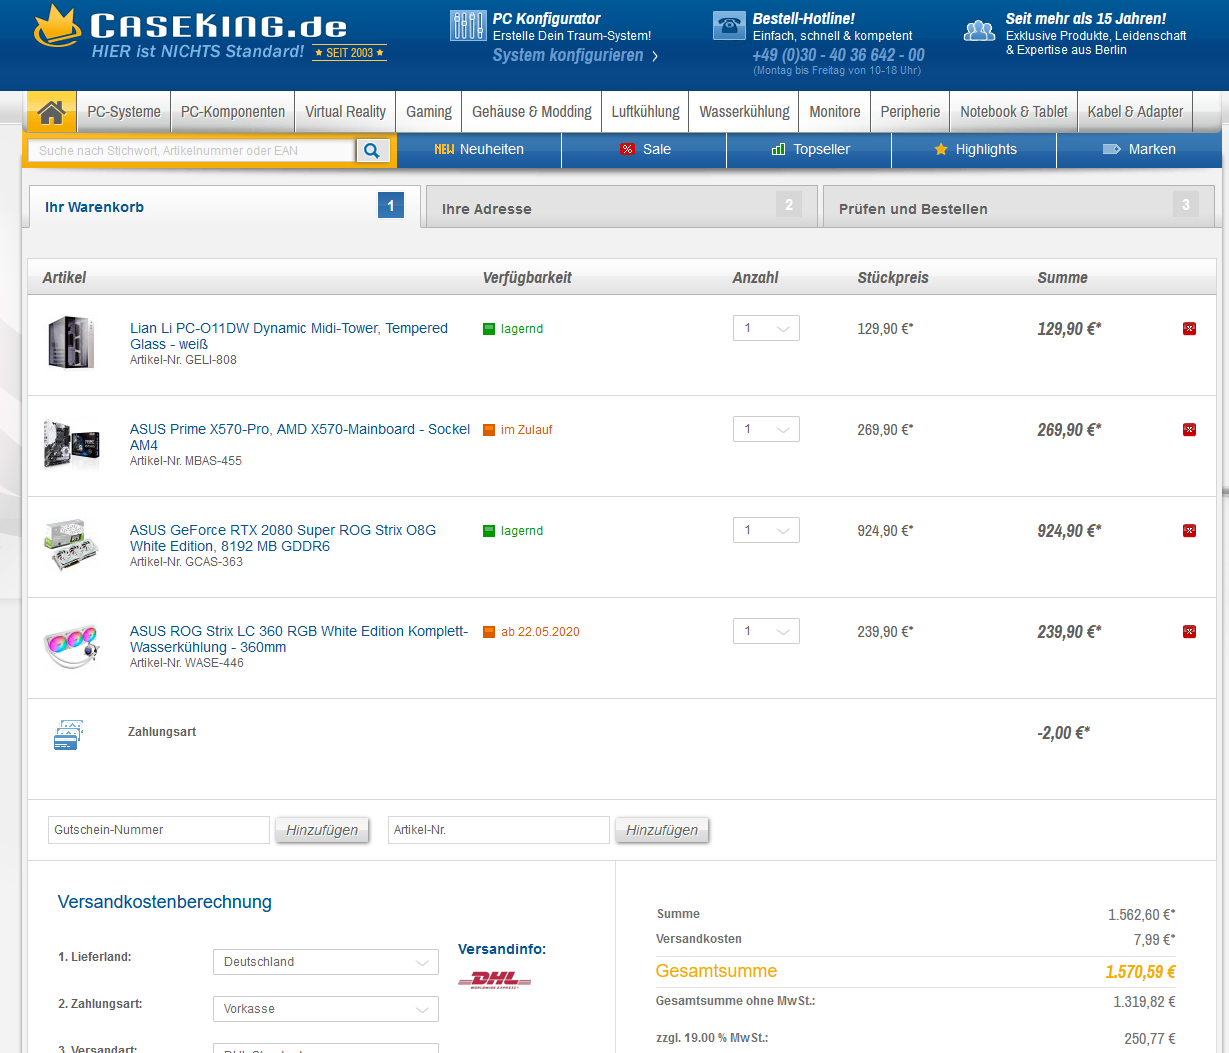Go to the Sale section
The height and width of the screenshot is (1053, 1229).
[645, 149]
